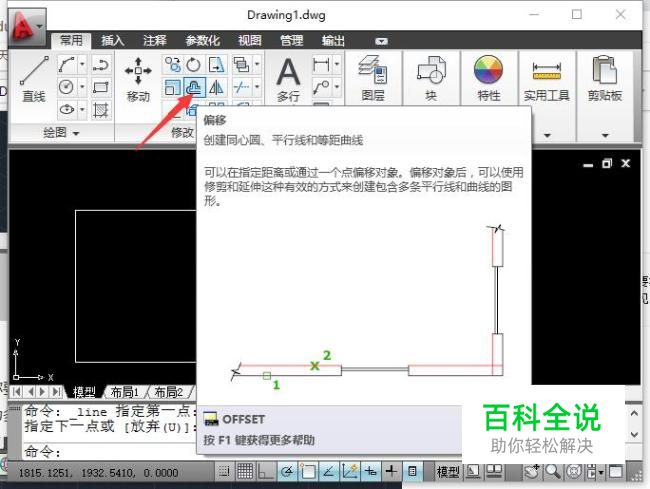This screenshot has width=650, height=489.
Task: Toggle Object snap tracking in the status bar
Action: click(x=329, y=471)
